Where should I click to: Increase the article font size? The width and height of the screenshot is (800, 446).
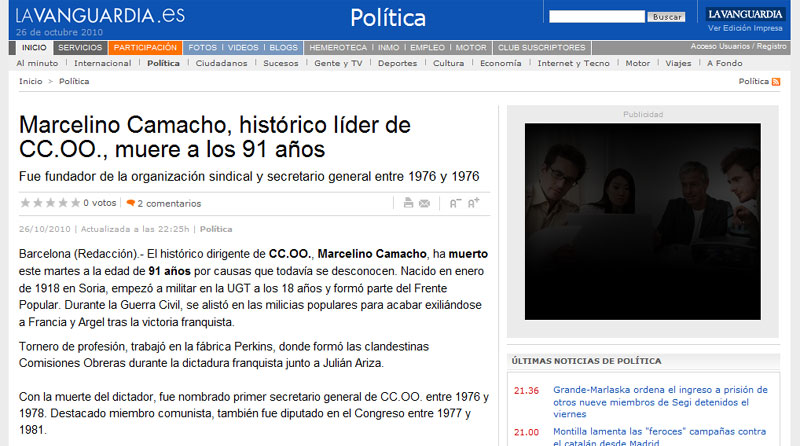pos(473,203)
